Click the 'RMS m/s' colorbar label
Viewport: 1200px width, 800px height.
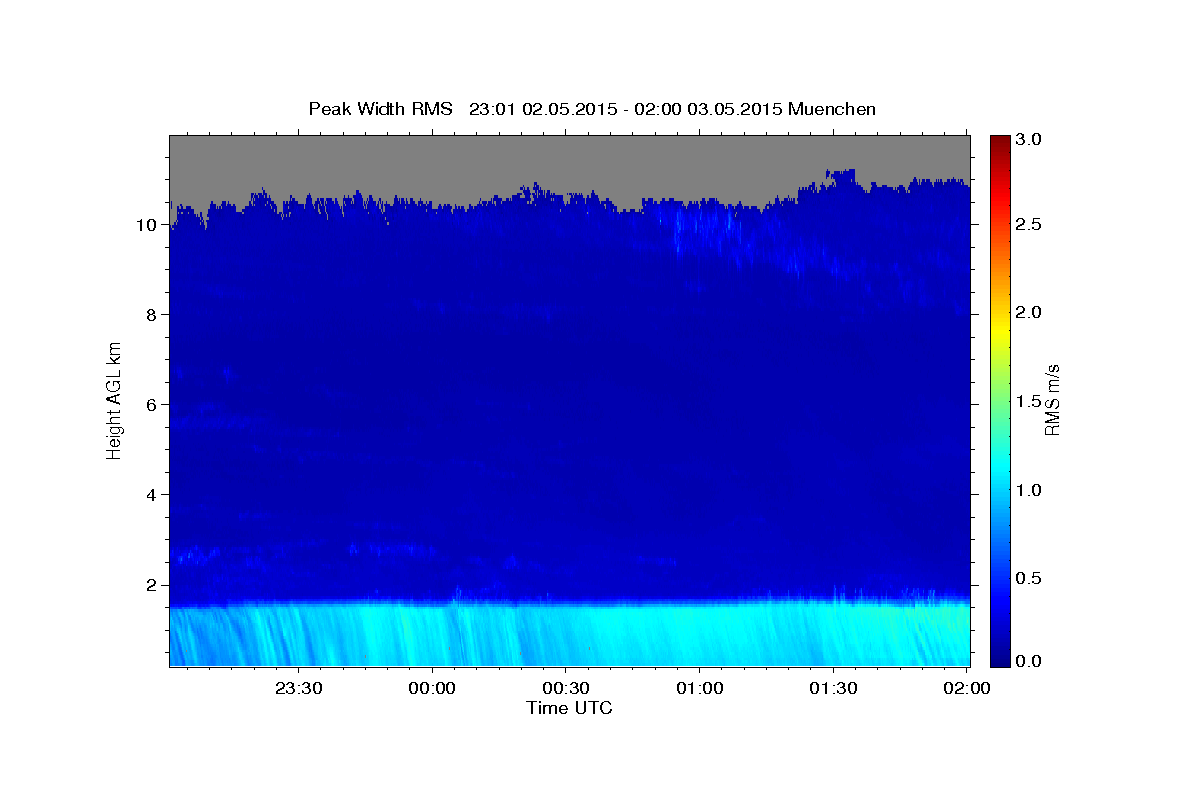tap(1052, 398)
